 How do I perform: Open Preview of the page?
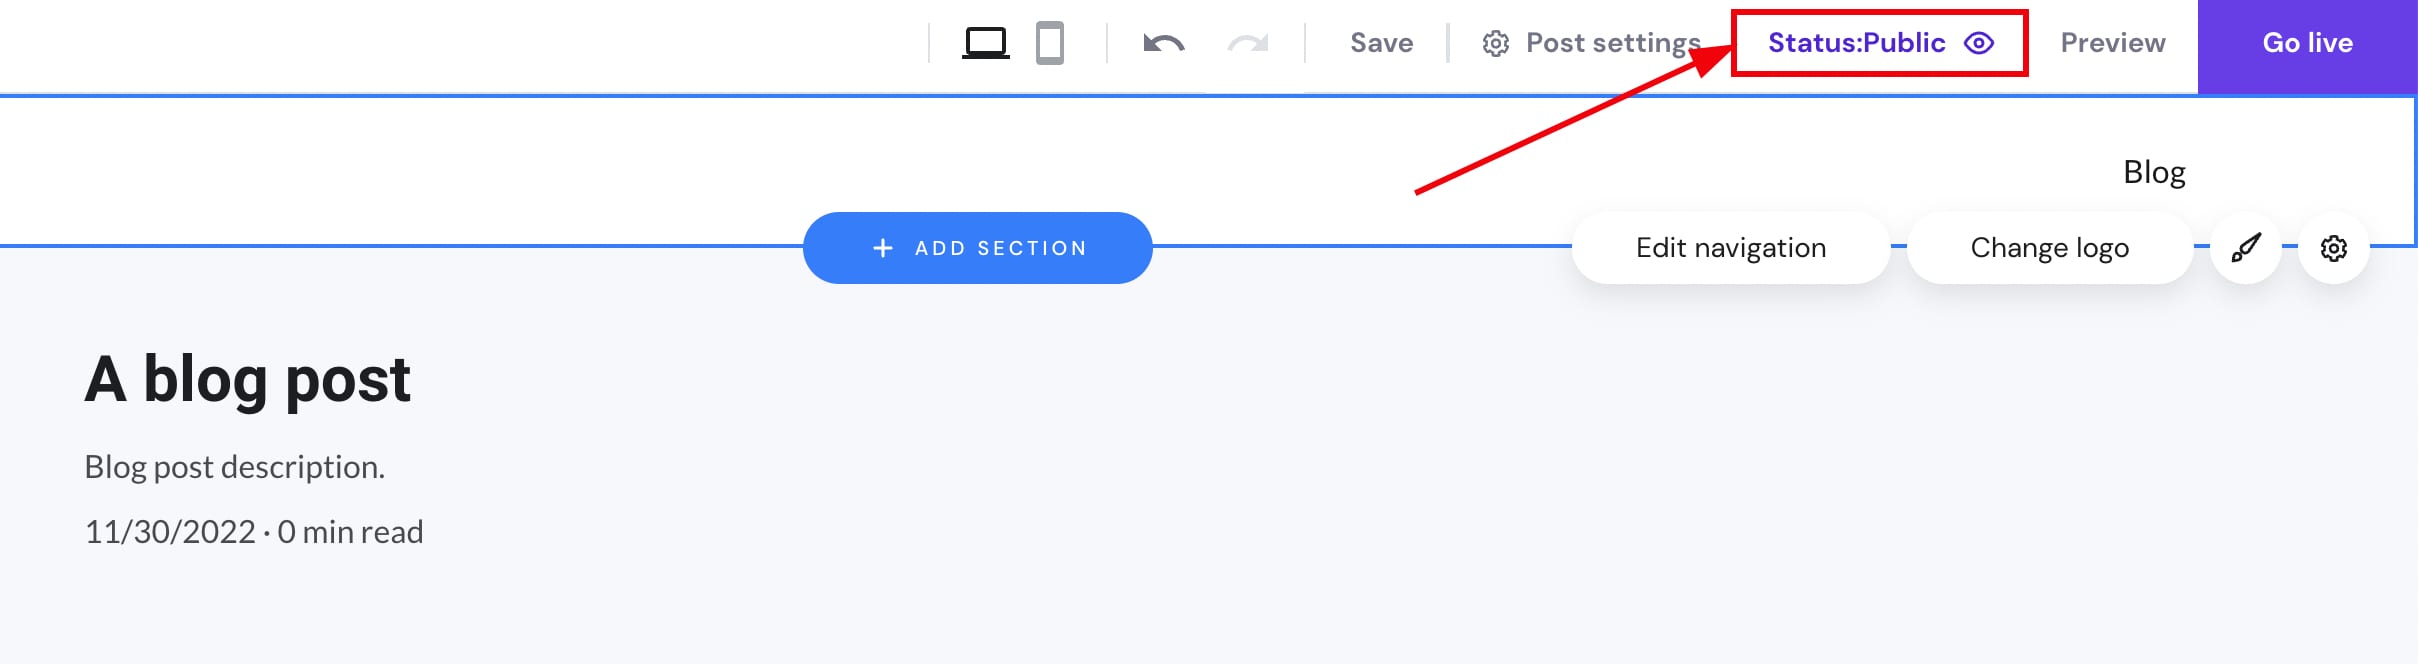2112,43
